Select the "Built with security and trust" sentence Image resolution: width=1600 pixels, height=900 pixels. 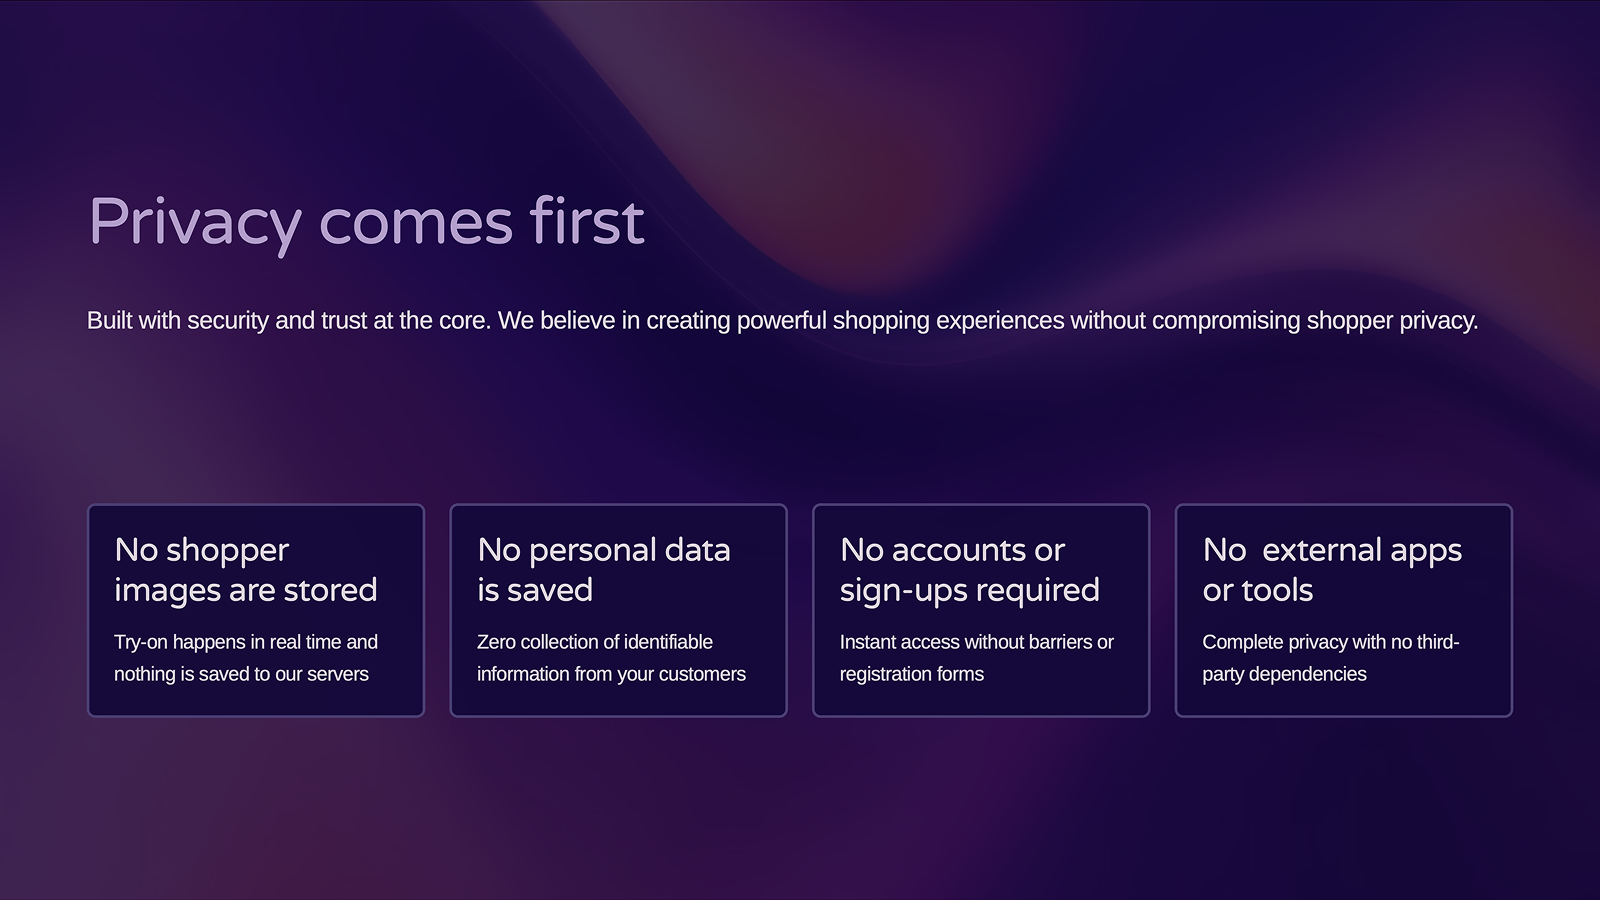[288, 321]
